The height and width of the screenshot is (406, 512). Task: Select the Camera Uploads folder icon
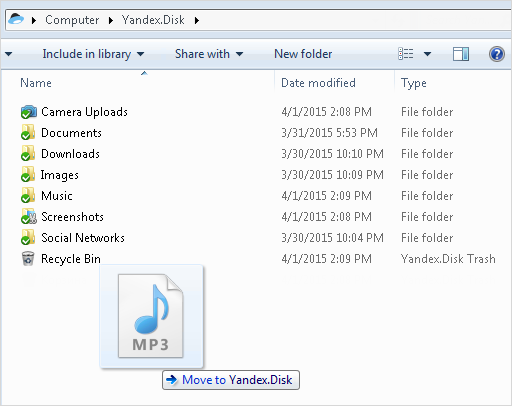tap(28, 112)
